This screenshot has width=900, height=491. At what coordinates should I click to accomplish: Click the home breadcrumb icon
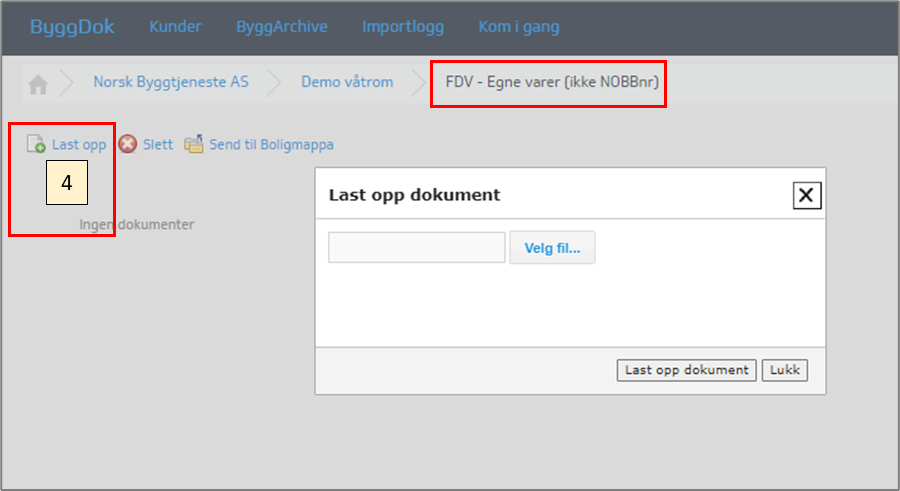click(x=38, y=84)
